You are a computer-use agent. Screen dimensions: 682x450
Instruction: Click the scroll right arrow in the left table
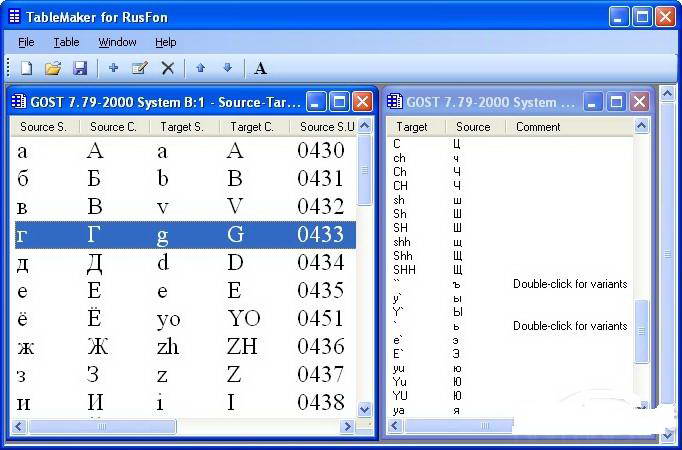click(x=347, y=427)
